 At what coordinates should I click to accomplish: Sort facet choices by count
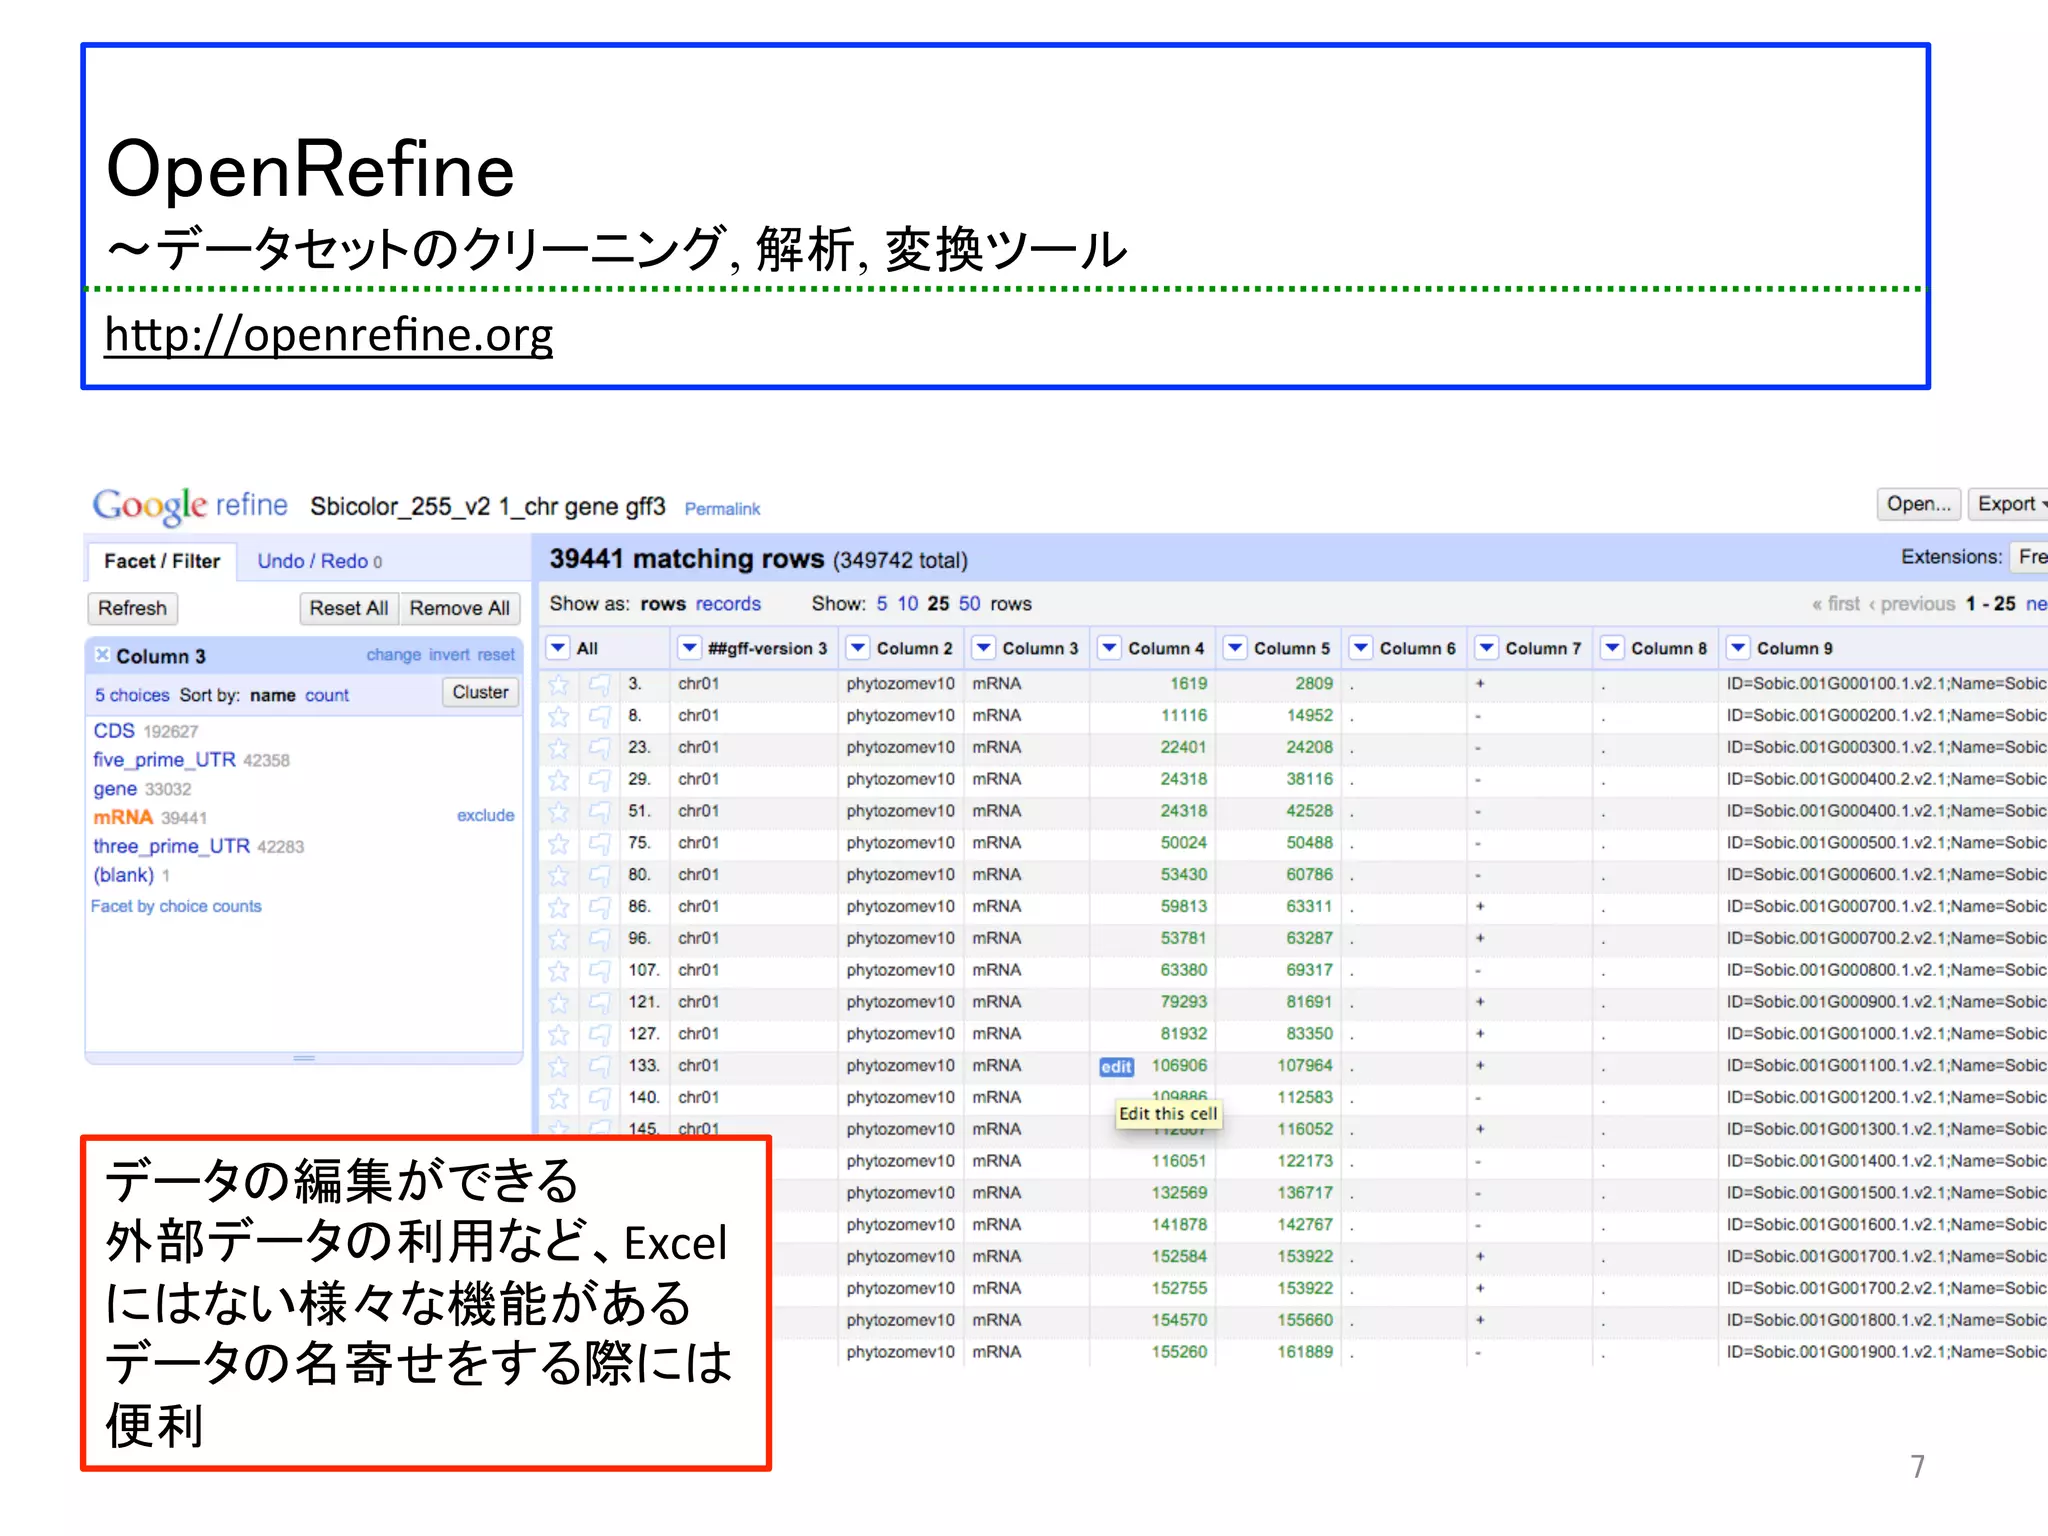[327, 695]
